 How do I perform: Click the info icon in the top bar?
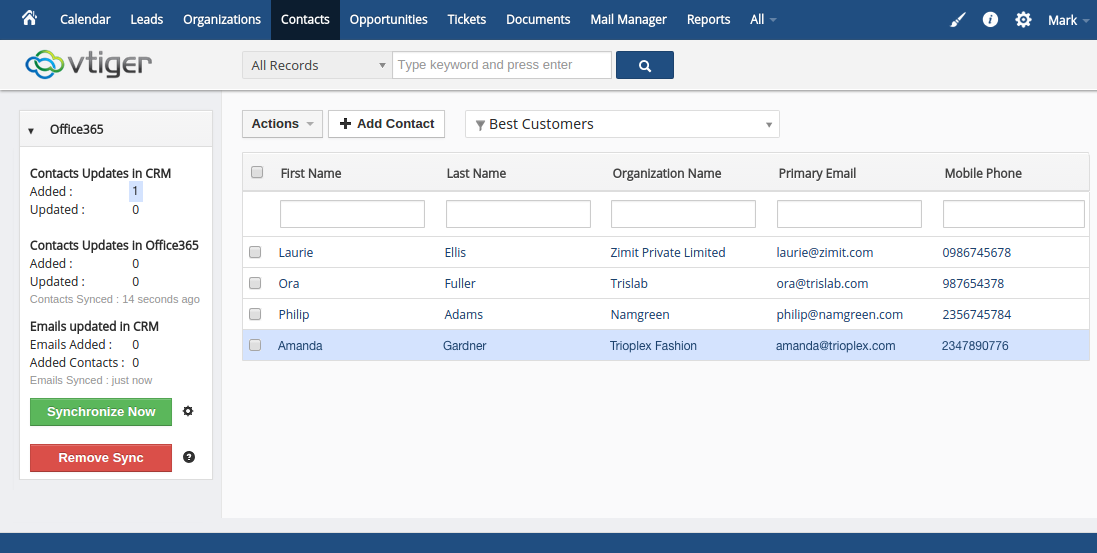tap(990, 20)
